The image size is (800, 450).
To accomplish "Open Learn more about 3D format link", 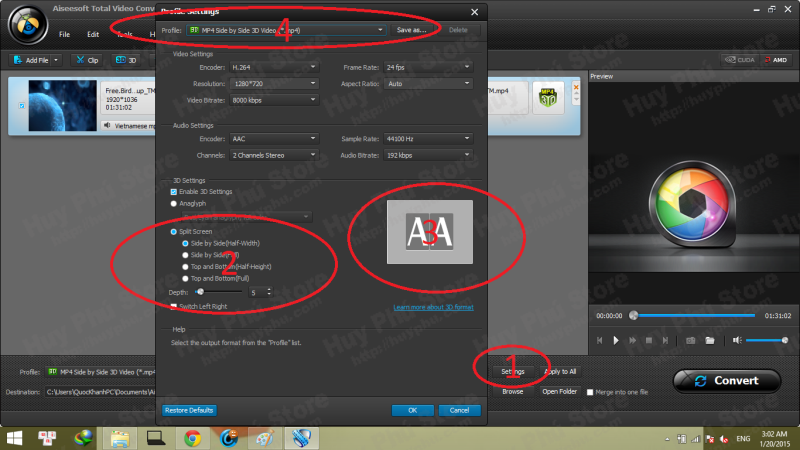I will 433,307.
